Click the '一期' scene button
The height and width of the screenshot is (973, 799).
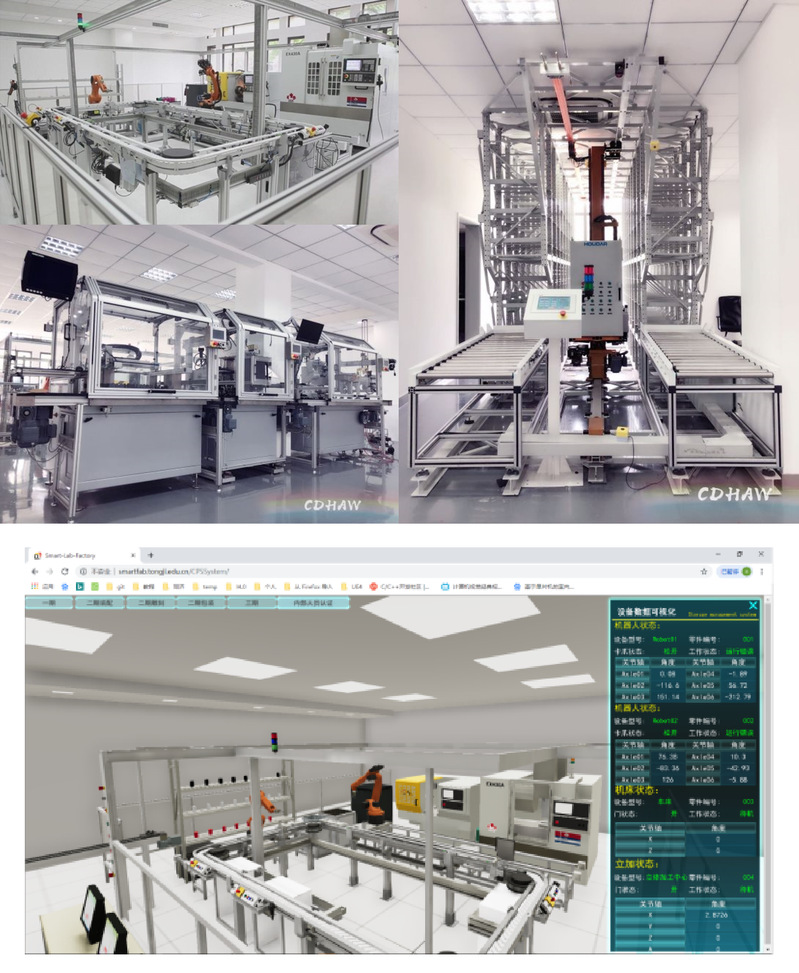49,604
